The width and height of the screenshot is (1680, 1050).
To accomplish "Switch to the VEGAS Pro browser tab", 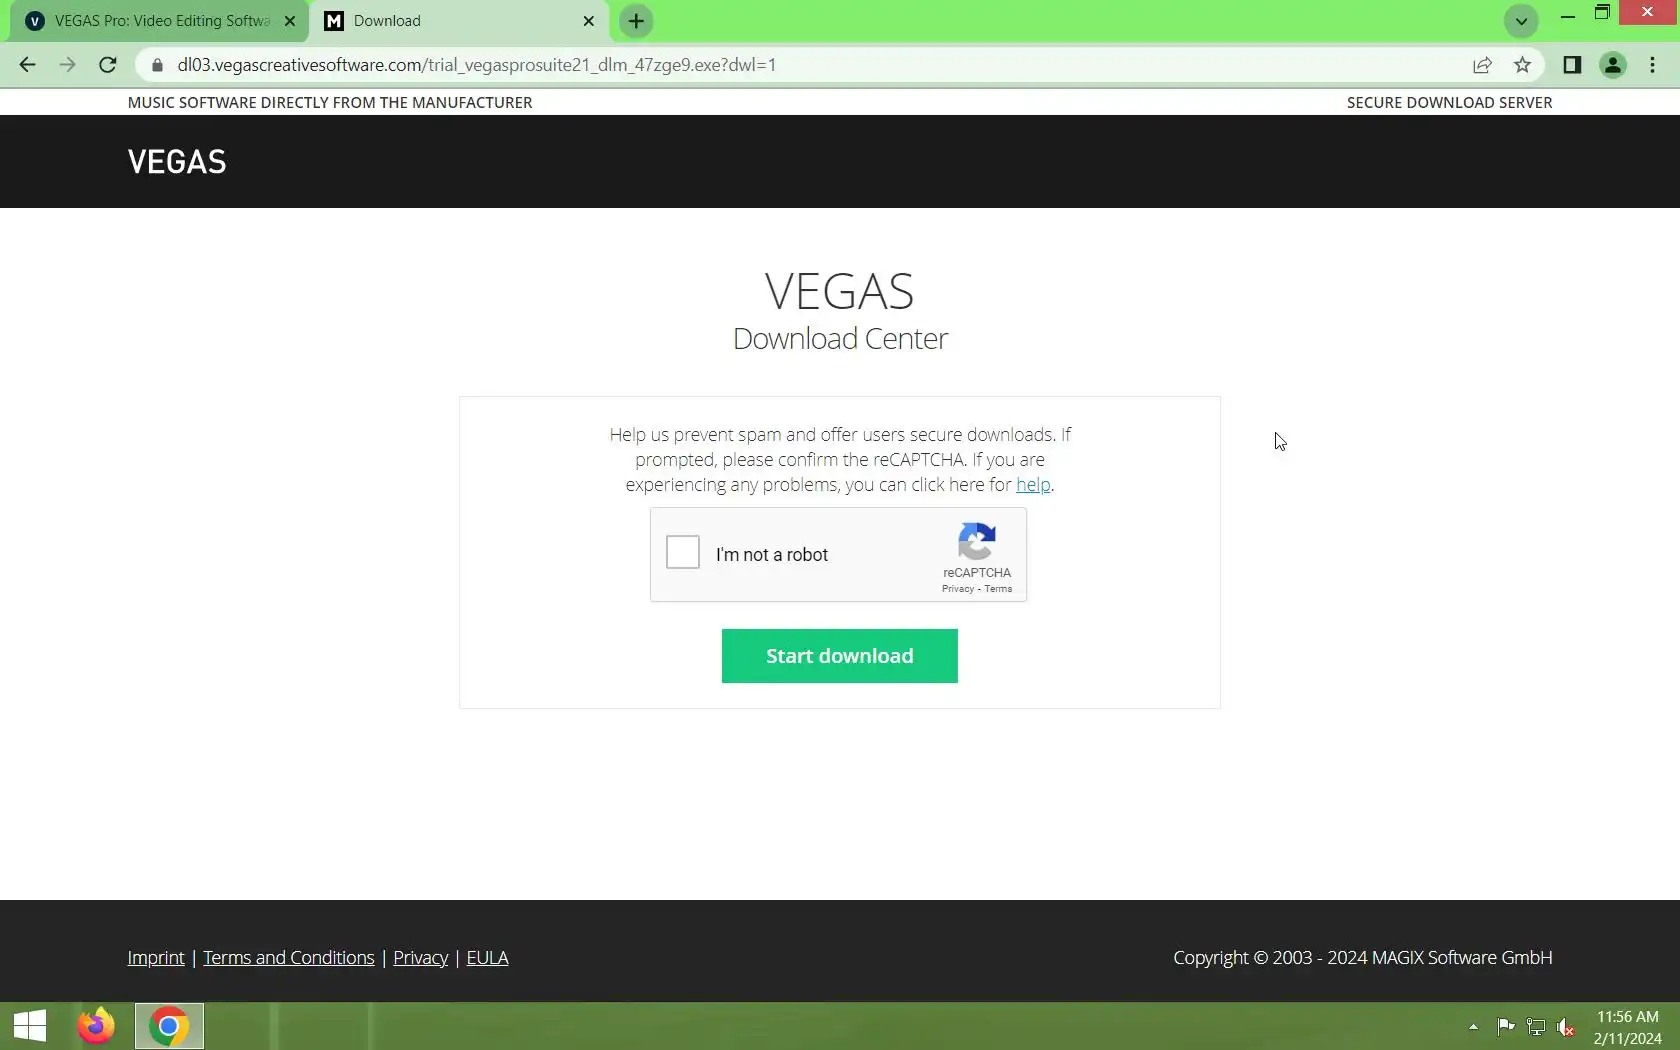I will coord(160,21).
